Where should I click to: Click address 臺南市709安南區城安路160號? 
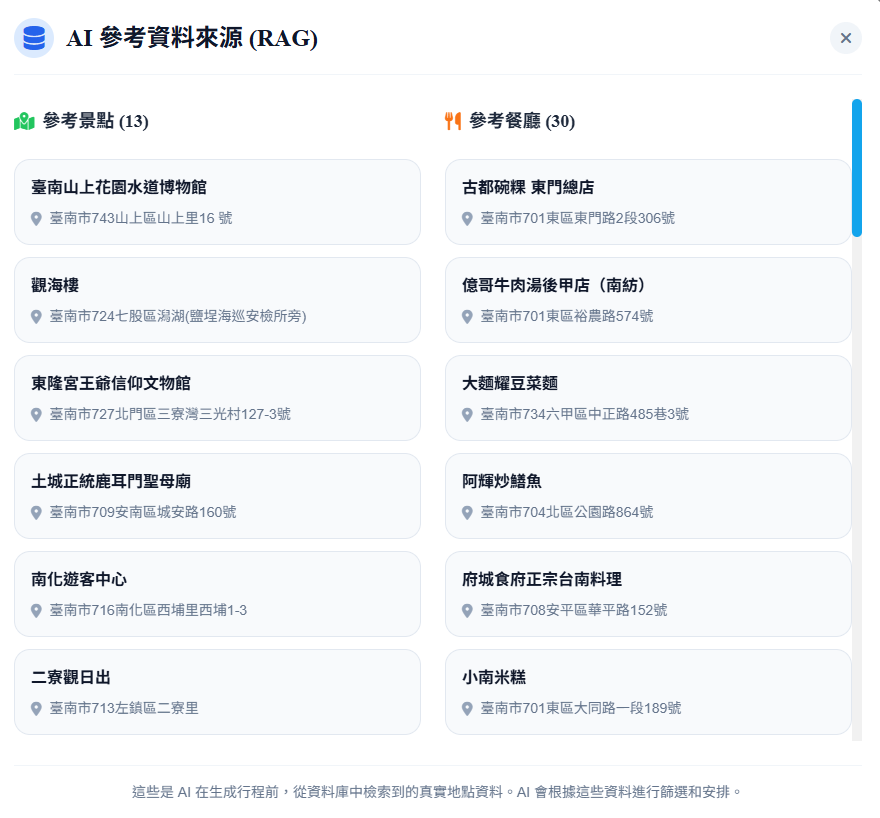coord(143,512)
